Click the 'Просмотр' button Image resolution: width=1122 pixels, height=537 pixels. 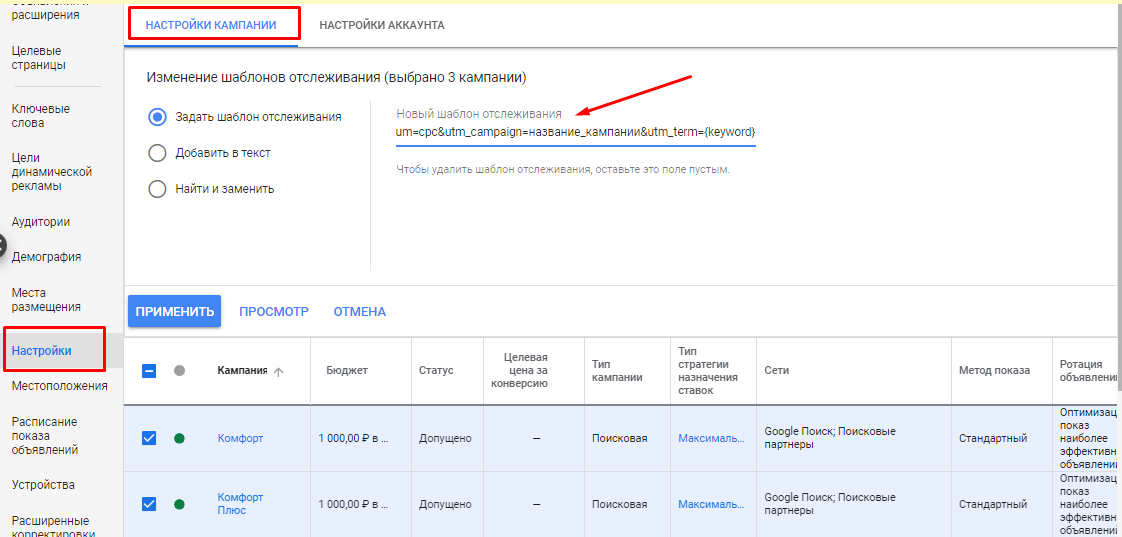pyautogui.click(x=273, y=312)
